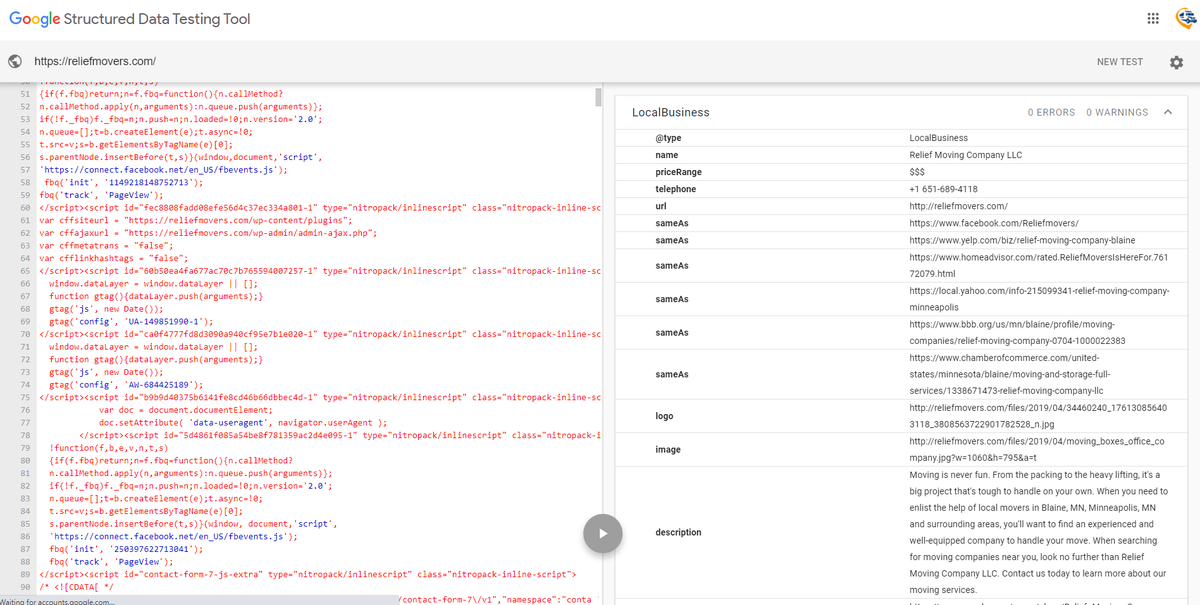This screenshot has height=605, width=1200.
Task: Open the Google apps grid
Action: 1153,19
